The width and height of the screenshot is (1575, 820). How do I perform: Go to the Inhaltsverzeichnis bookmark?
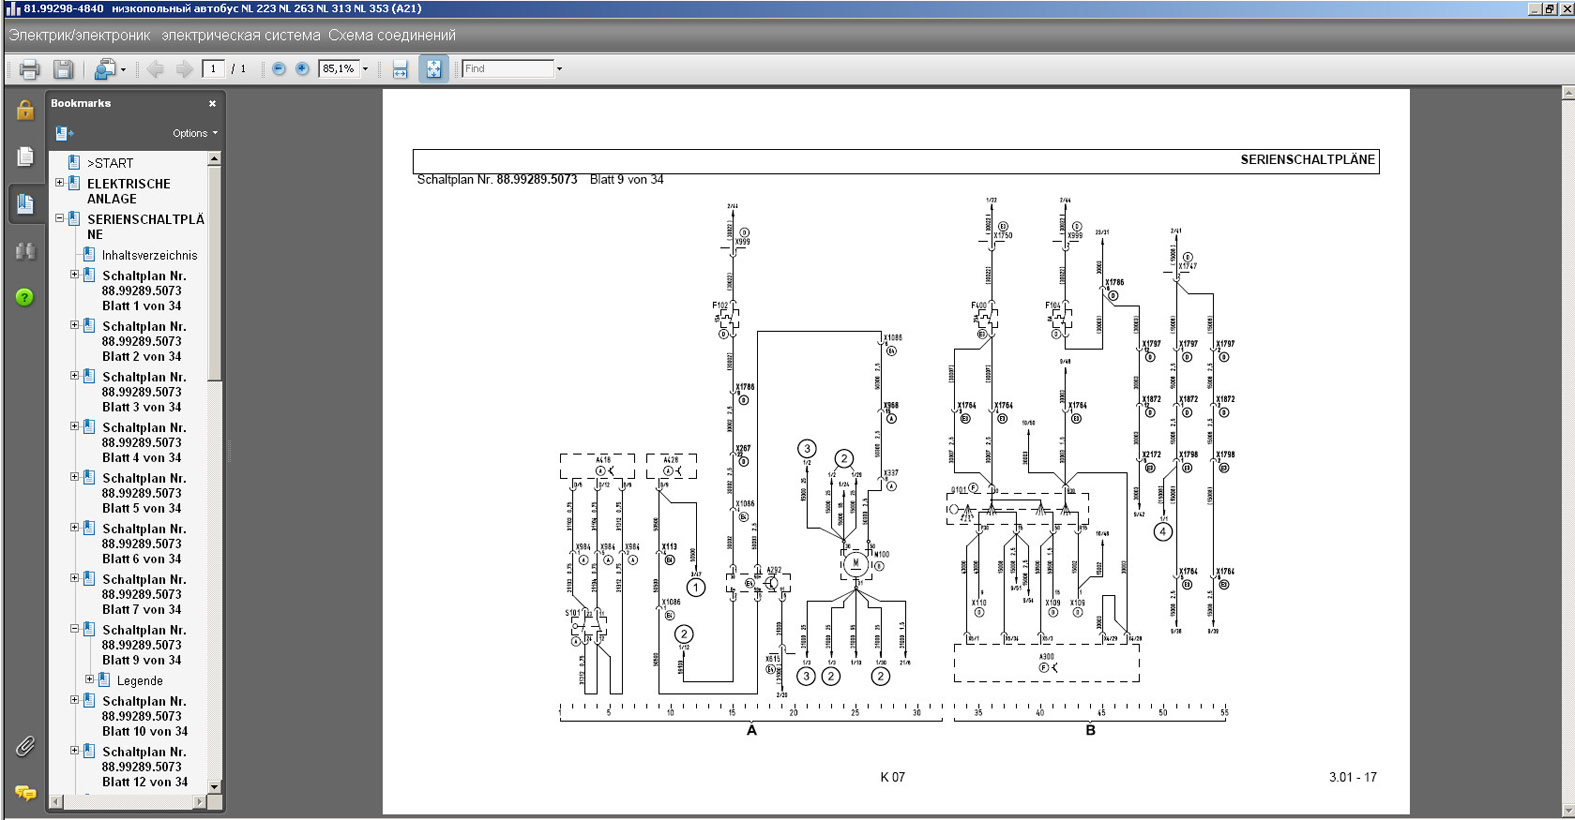(x=149, y=255)
